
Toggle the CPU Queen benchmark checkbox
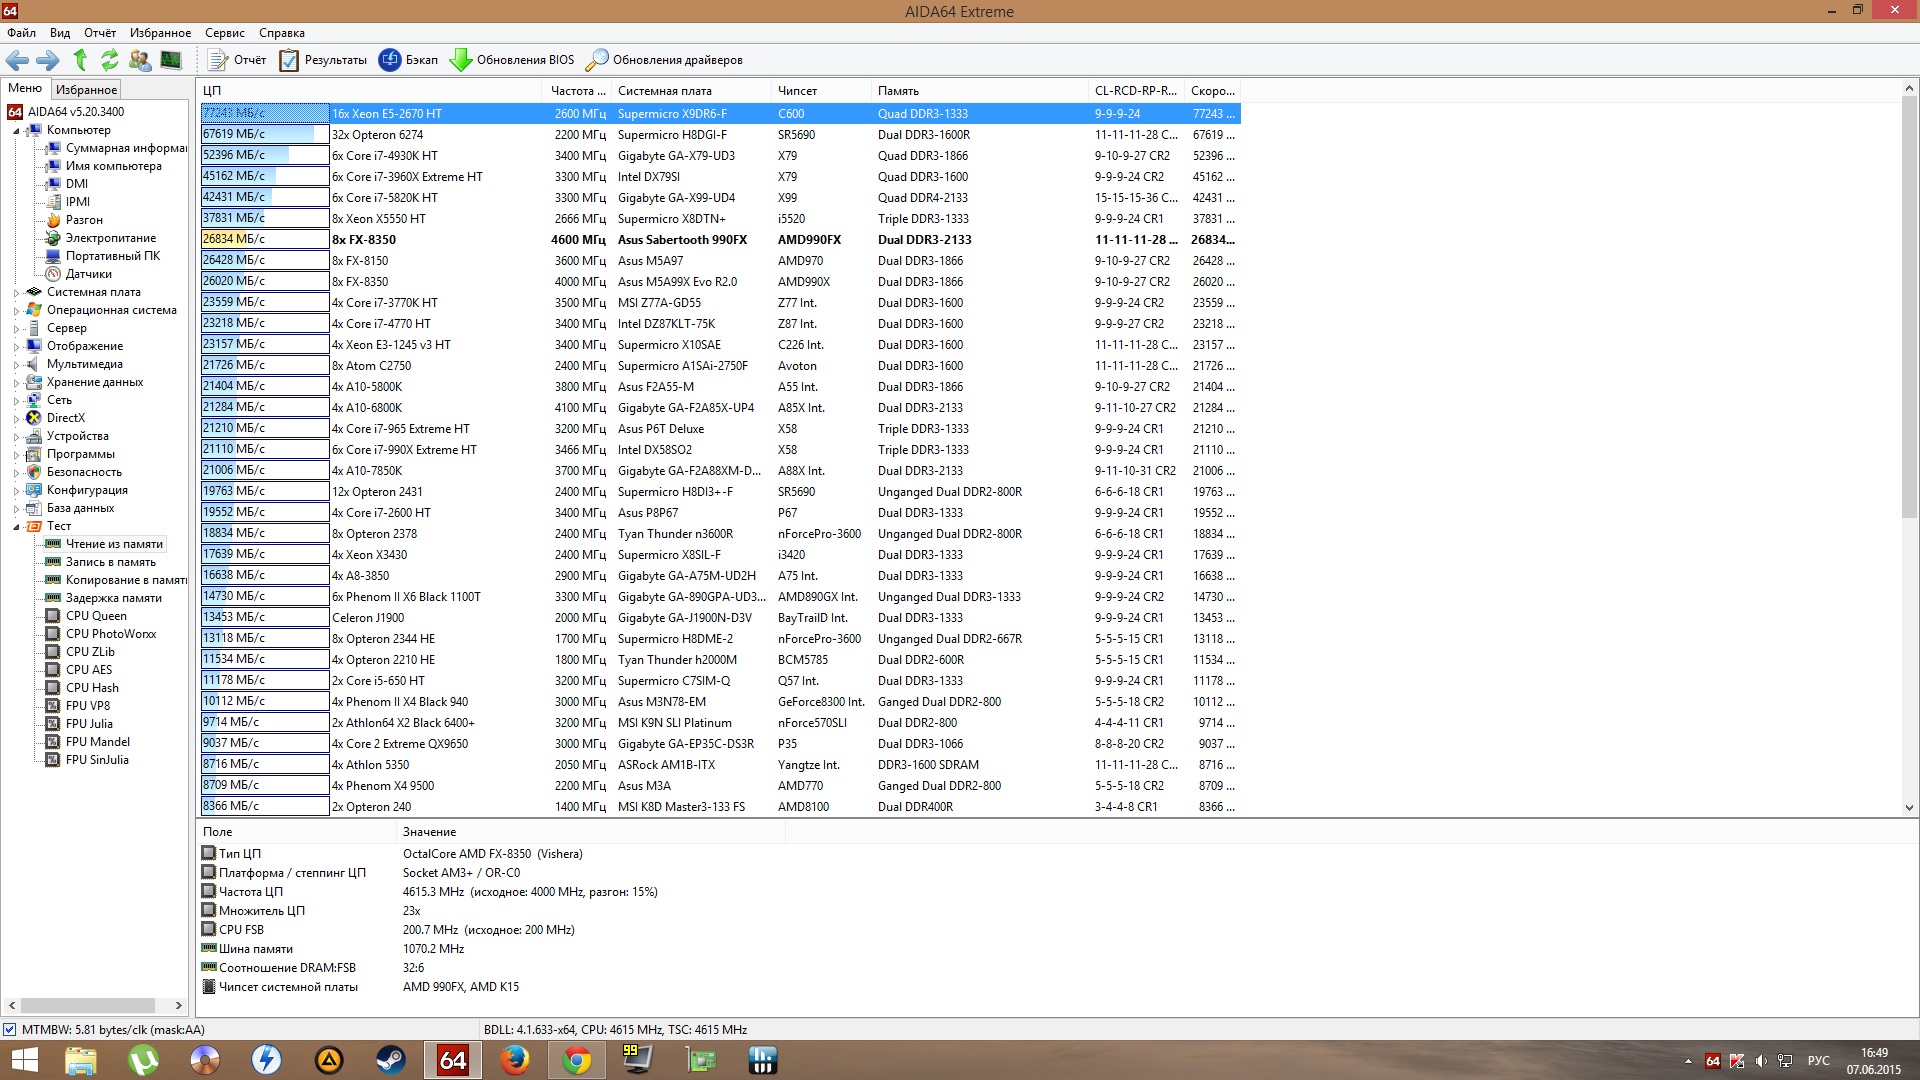(x=53, y=616)
